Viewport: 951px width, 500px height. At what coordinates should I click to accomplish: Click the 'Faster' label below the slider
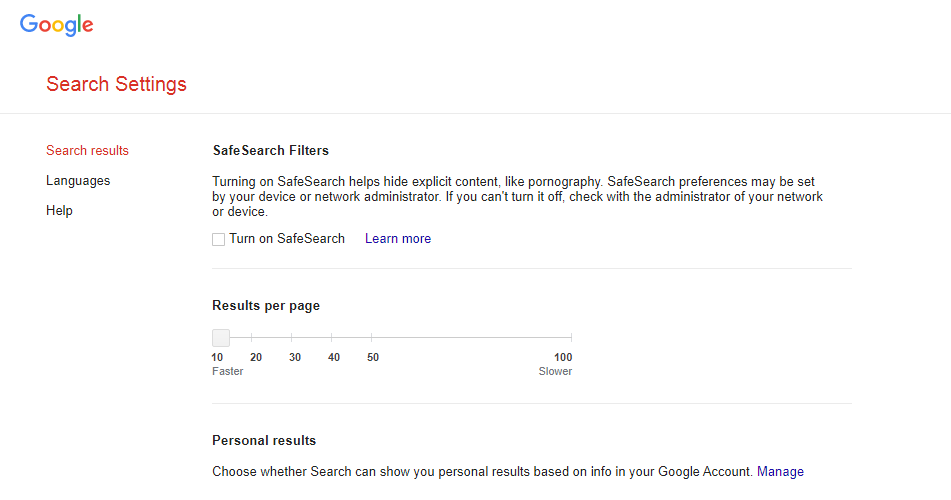pos(227,371)
